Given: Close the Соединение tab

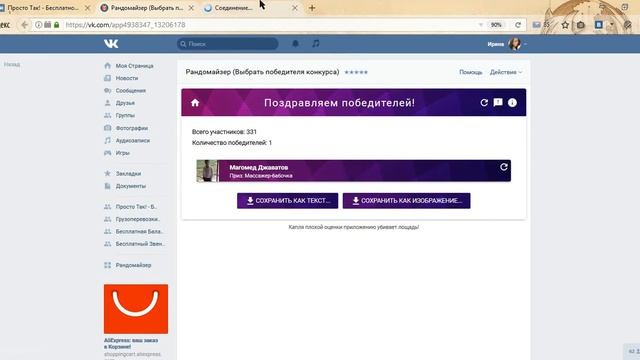Looking at the screenshot, I should (295, 8).
